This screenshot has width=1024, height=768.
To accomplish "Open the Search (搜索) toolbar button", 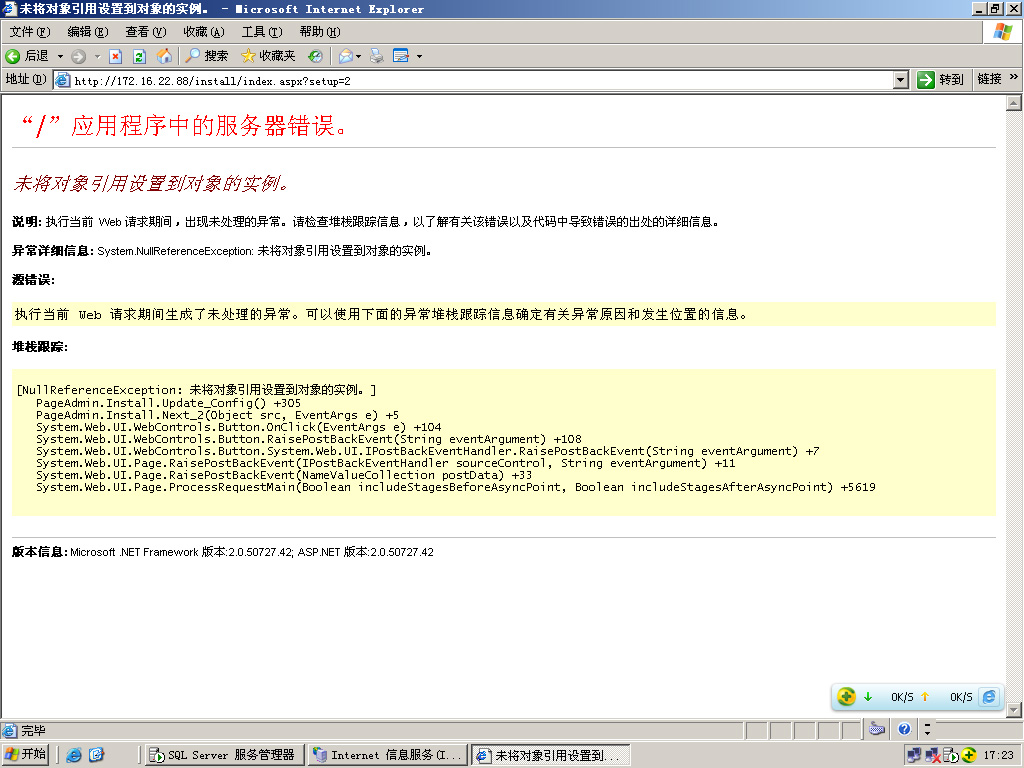I will point(206,56).
